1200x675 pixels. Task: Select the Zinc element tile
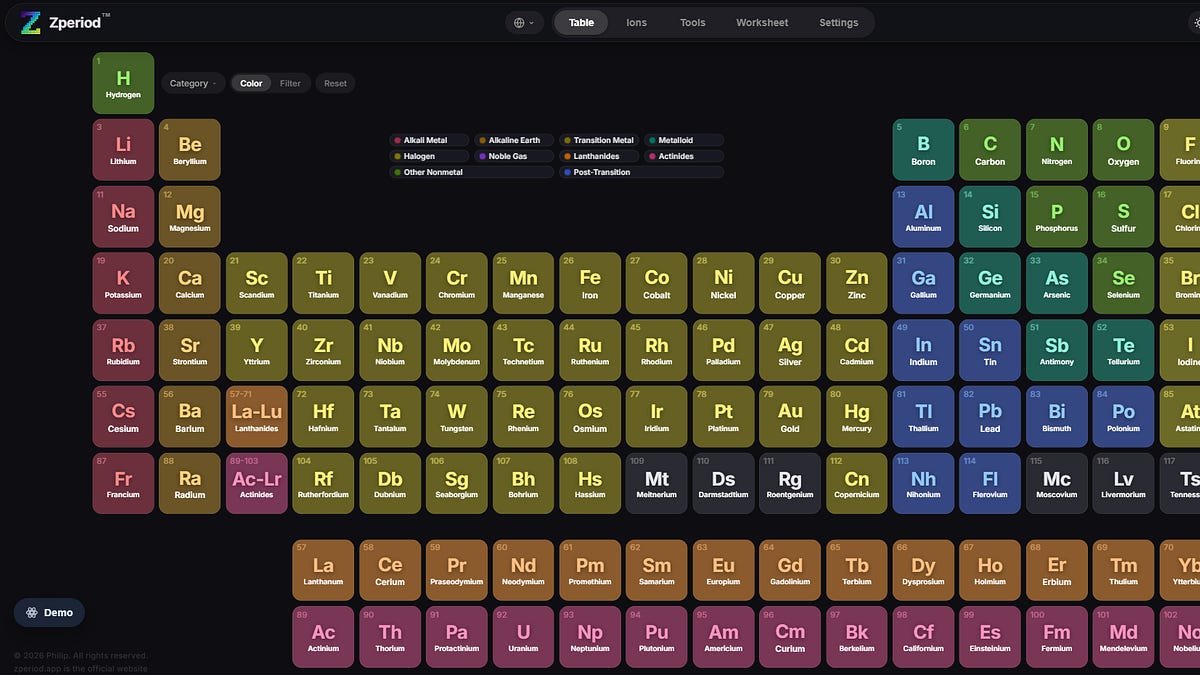[x=857, y=283]
